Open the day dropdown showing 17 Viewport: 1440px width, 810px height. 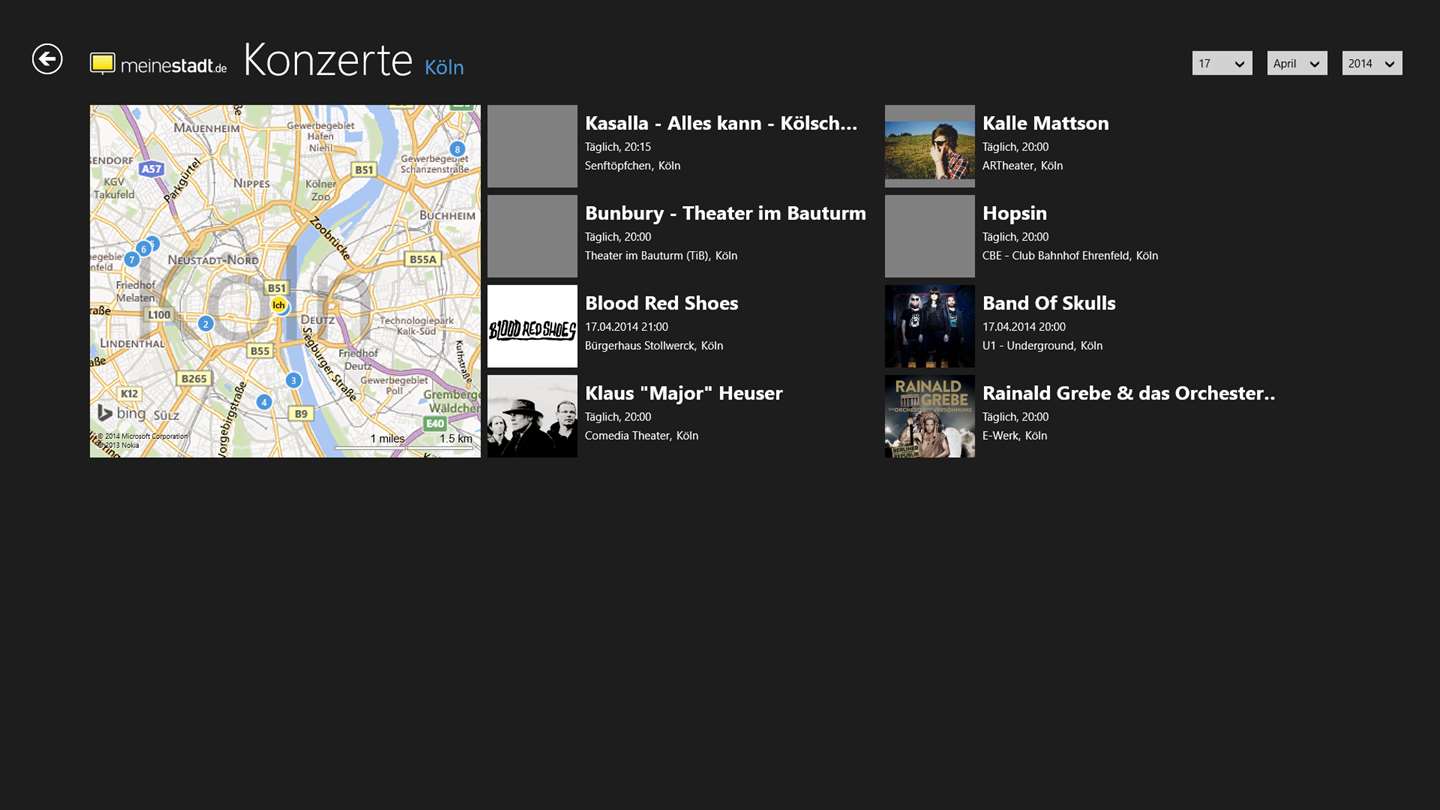[1222, 63]
